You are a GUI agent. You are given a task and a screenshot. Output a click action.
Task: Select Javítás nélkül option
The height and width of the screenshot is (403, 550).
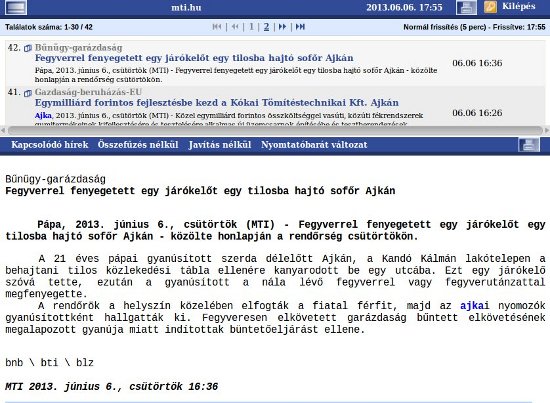tap(220, 145)
